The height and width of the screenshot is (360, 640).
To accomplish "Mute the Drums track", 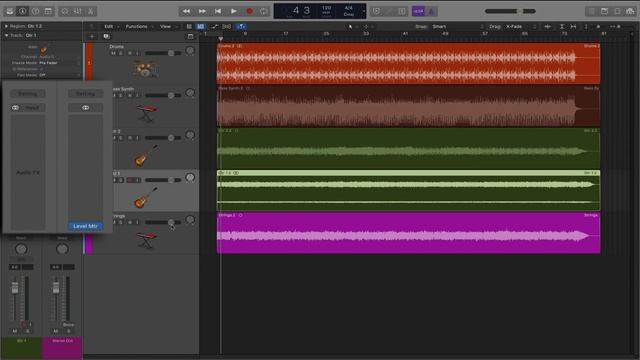I will [113, 53].
